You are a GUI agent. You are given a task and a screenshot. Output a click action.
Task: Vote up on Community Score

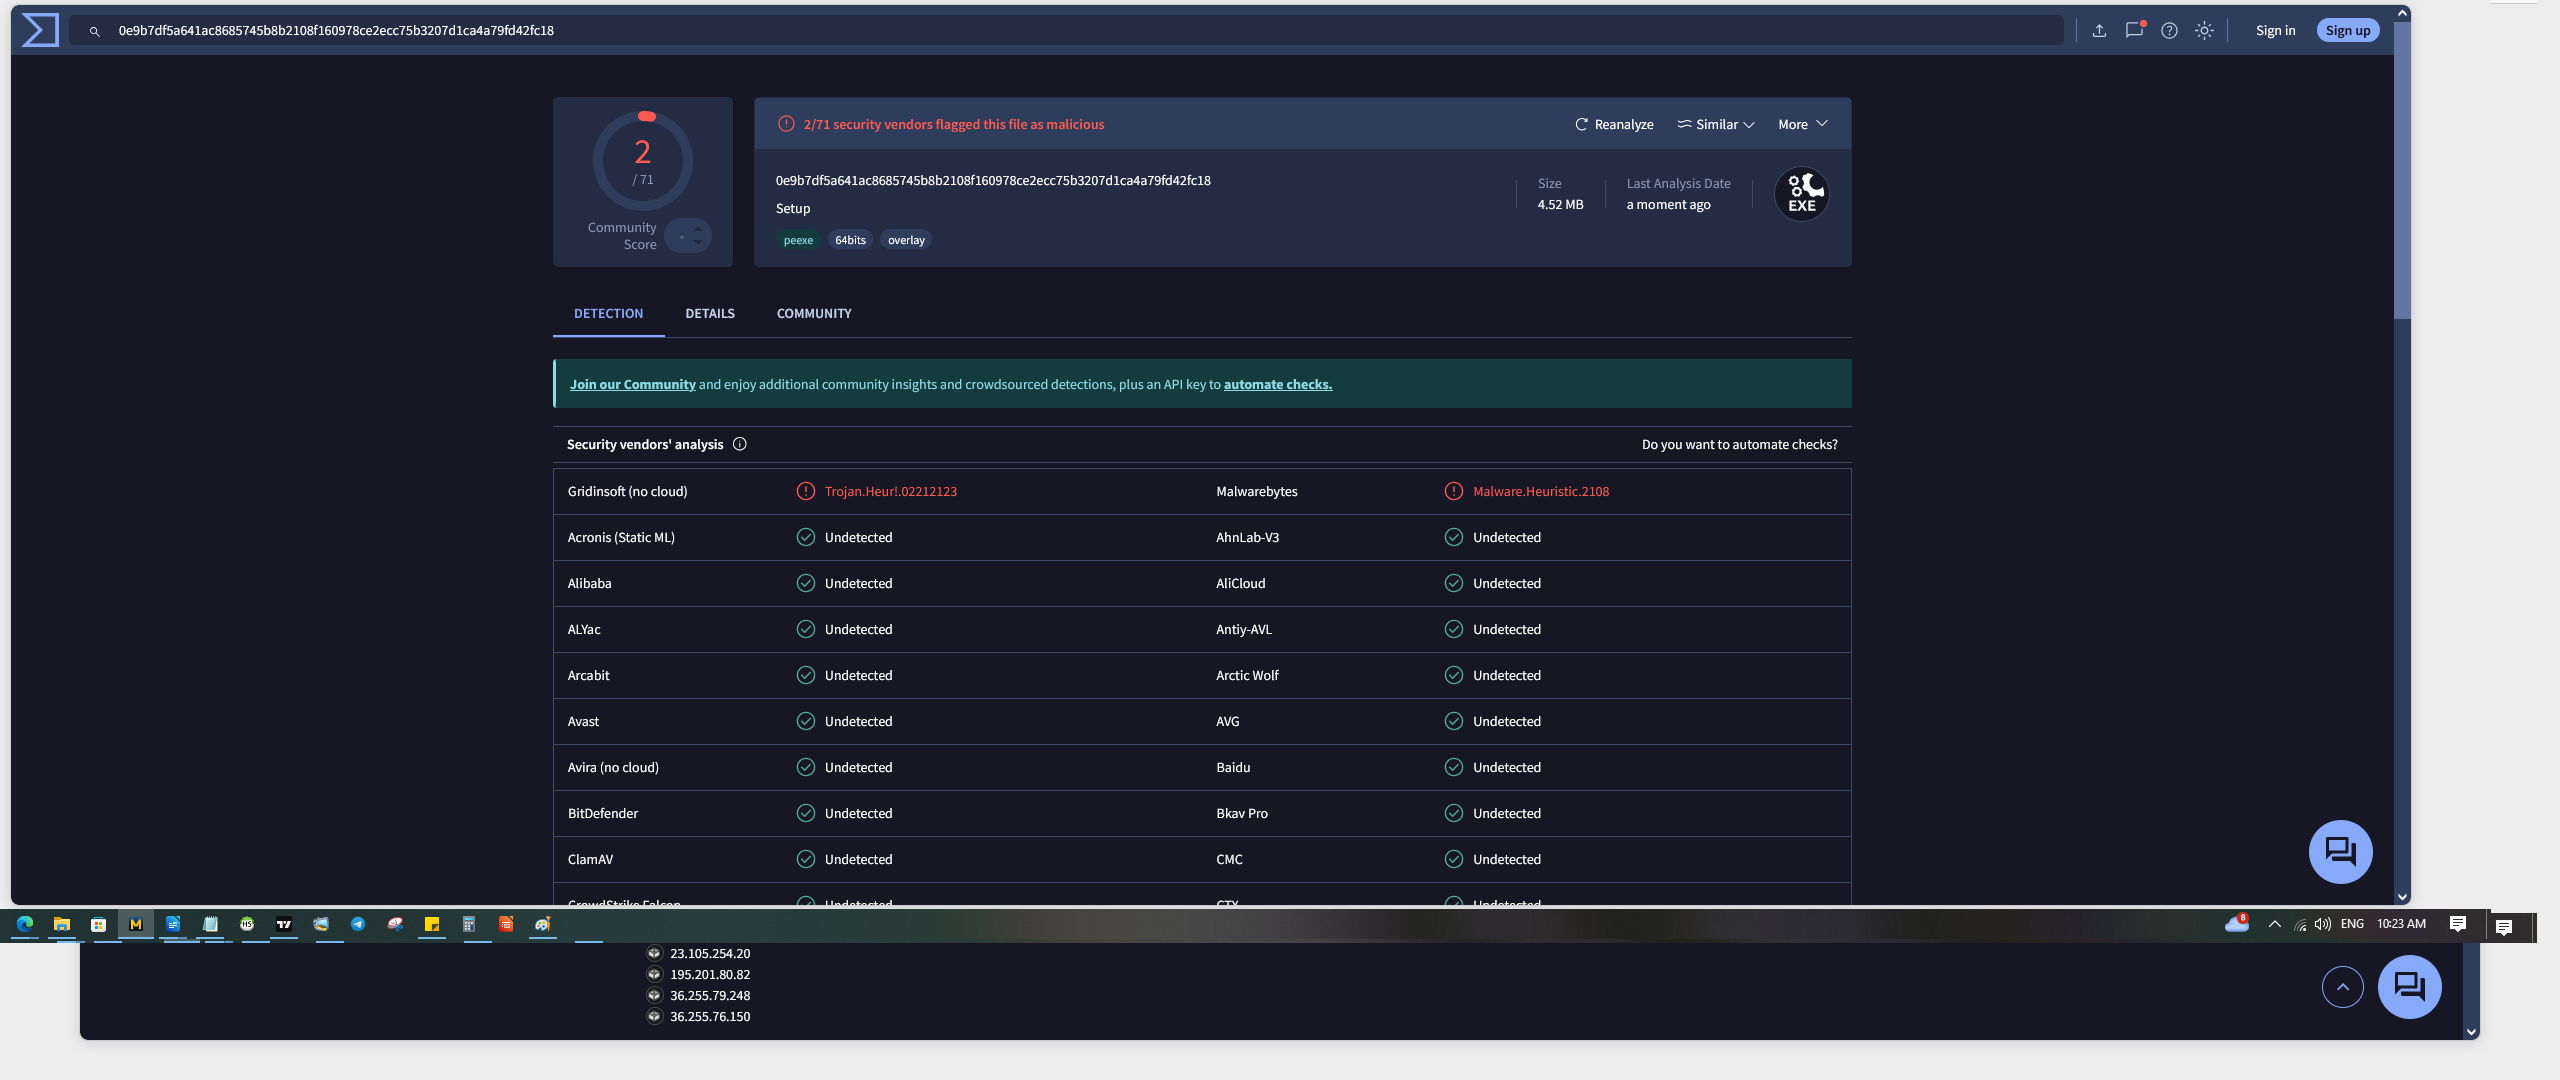tap(698, 229)
